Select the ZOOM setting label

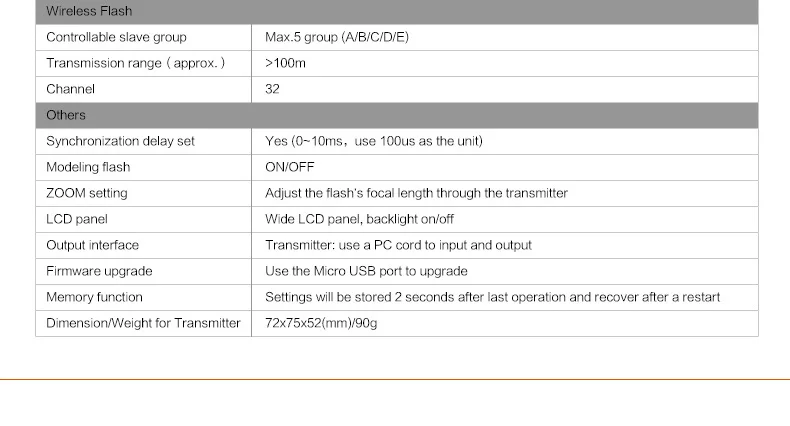pos(87,193)
